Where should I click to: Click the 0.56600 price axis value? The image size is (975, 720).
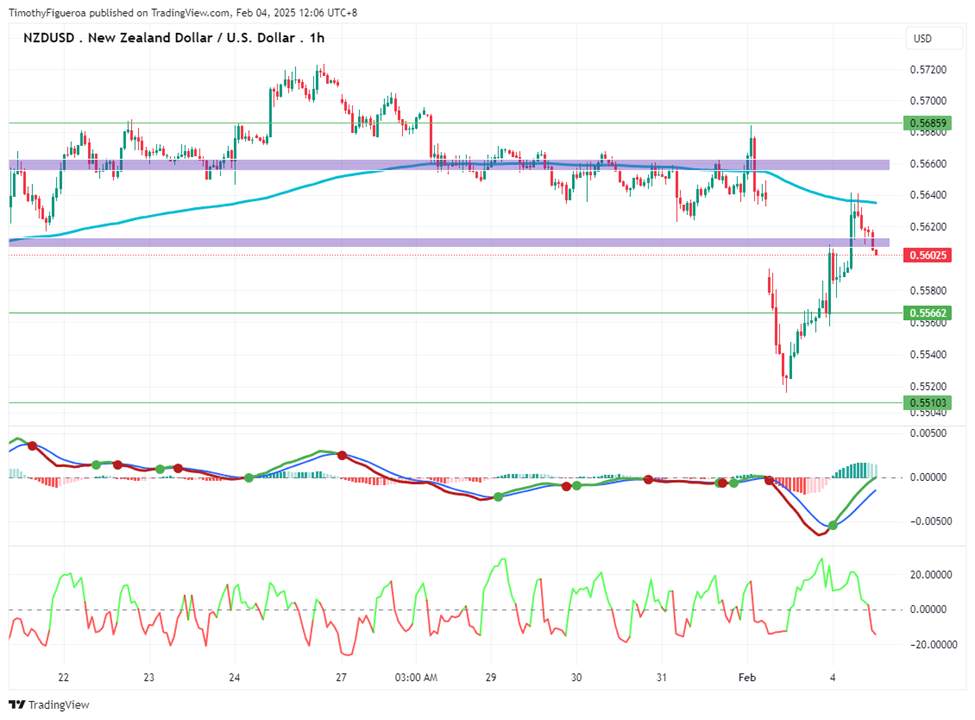pyautogui.click(x=928, y=164)
